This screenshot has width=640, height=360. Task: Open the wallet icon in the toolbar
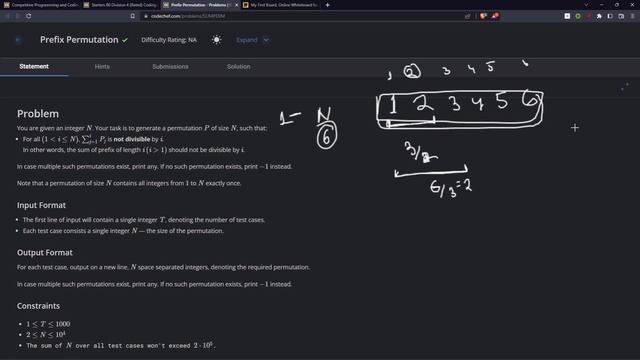tap(621, 16)
